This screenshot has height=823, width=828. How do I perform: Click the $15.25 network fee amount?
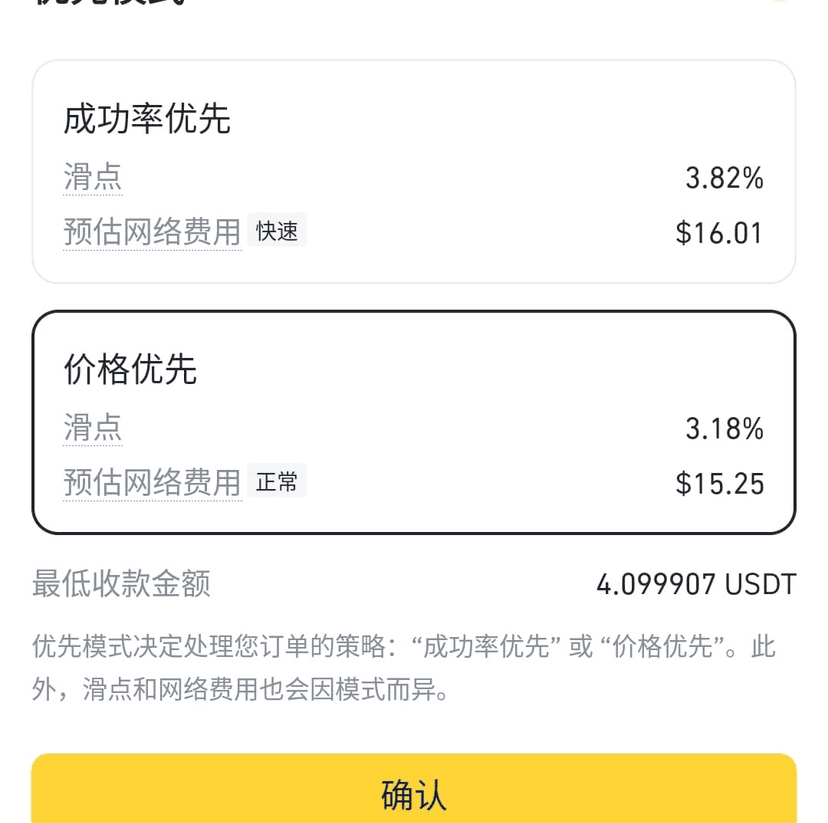pyautogui.click(x=719, y=484)
